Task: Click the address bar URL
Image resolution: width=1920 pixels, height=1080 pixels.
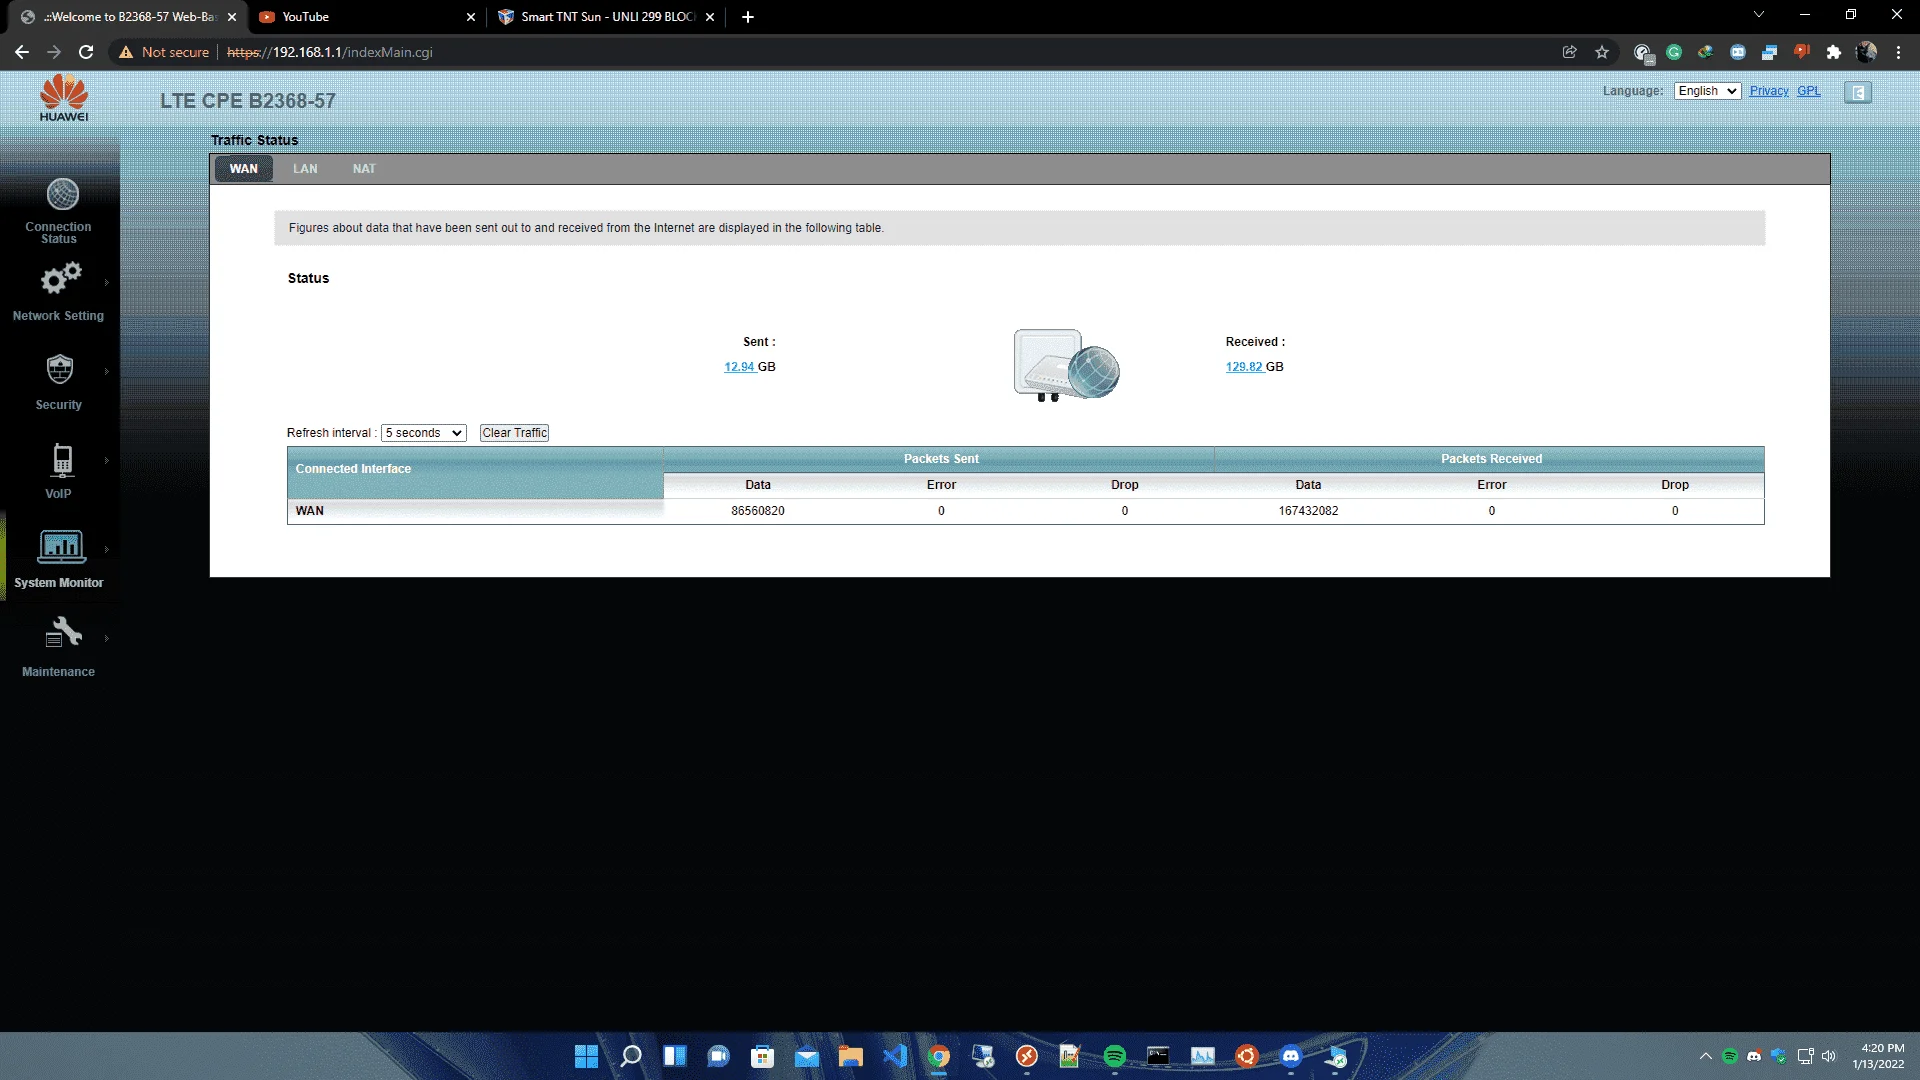Action: 330,52
